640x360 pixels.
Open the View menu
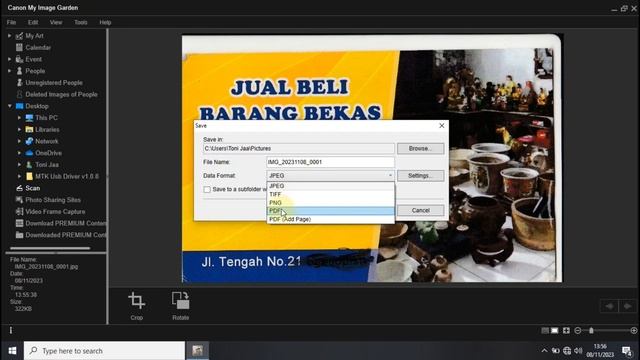pyautogui.click(x=56, y=22)
